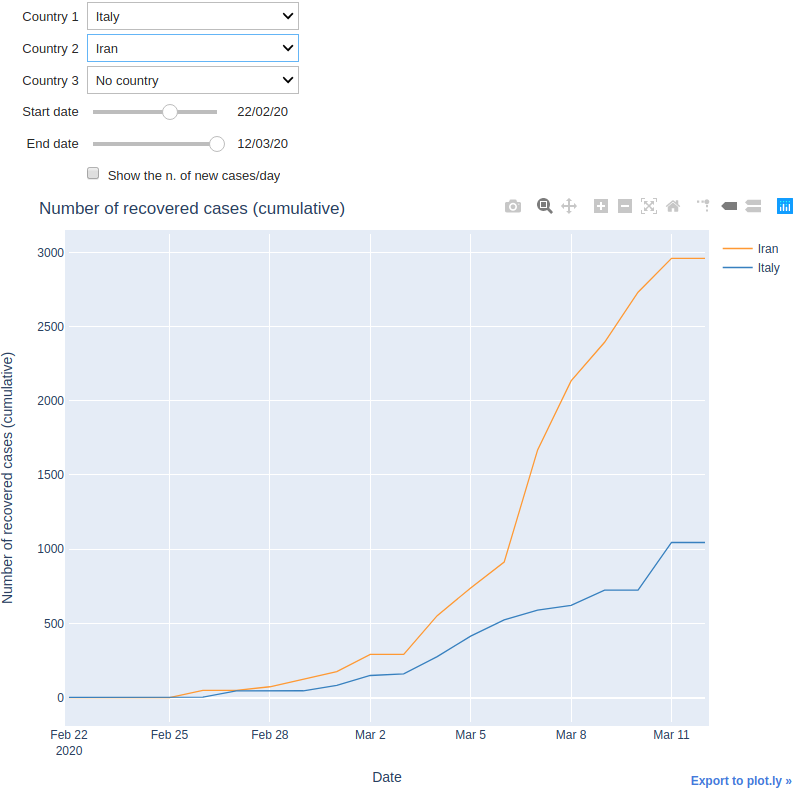Enable Show the n. of new cases/day

click(x=93, y=173)
